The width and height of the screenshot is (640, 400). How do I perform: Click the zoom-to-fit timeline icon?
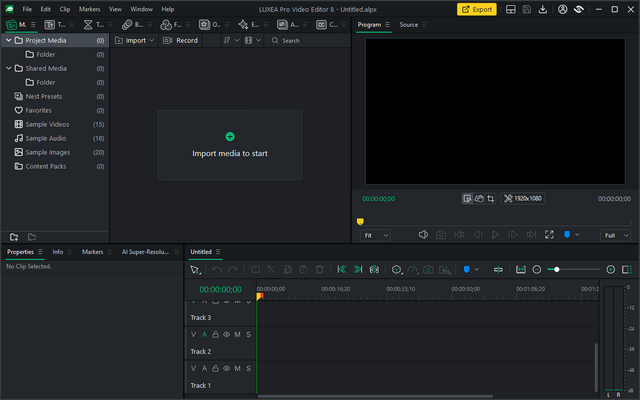coord(520,269)
